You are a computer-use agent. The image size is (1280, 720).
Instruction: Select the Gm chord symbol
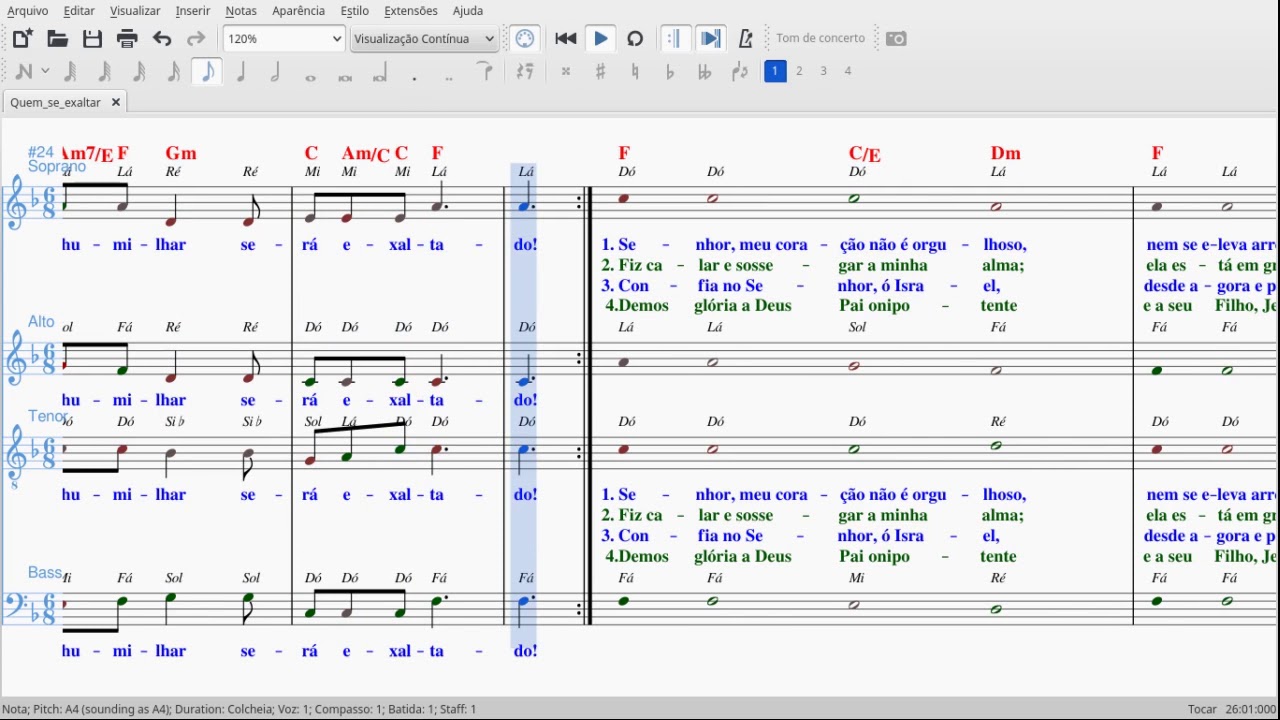point(181,153)
